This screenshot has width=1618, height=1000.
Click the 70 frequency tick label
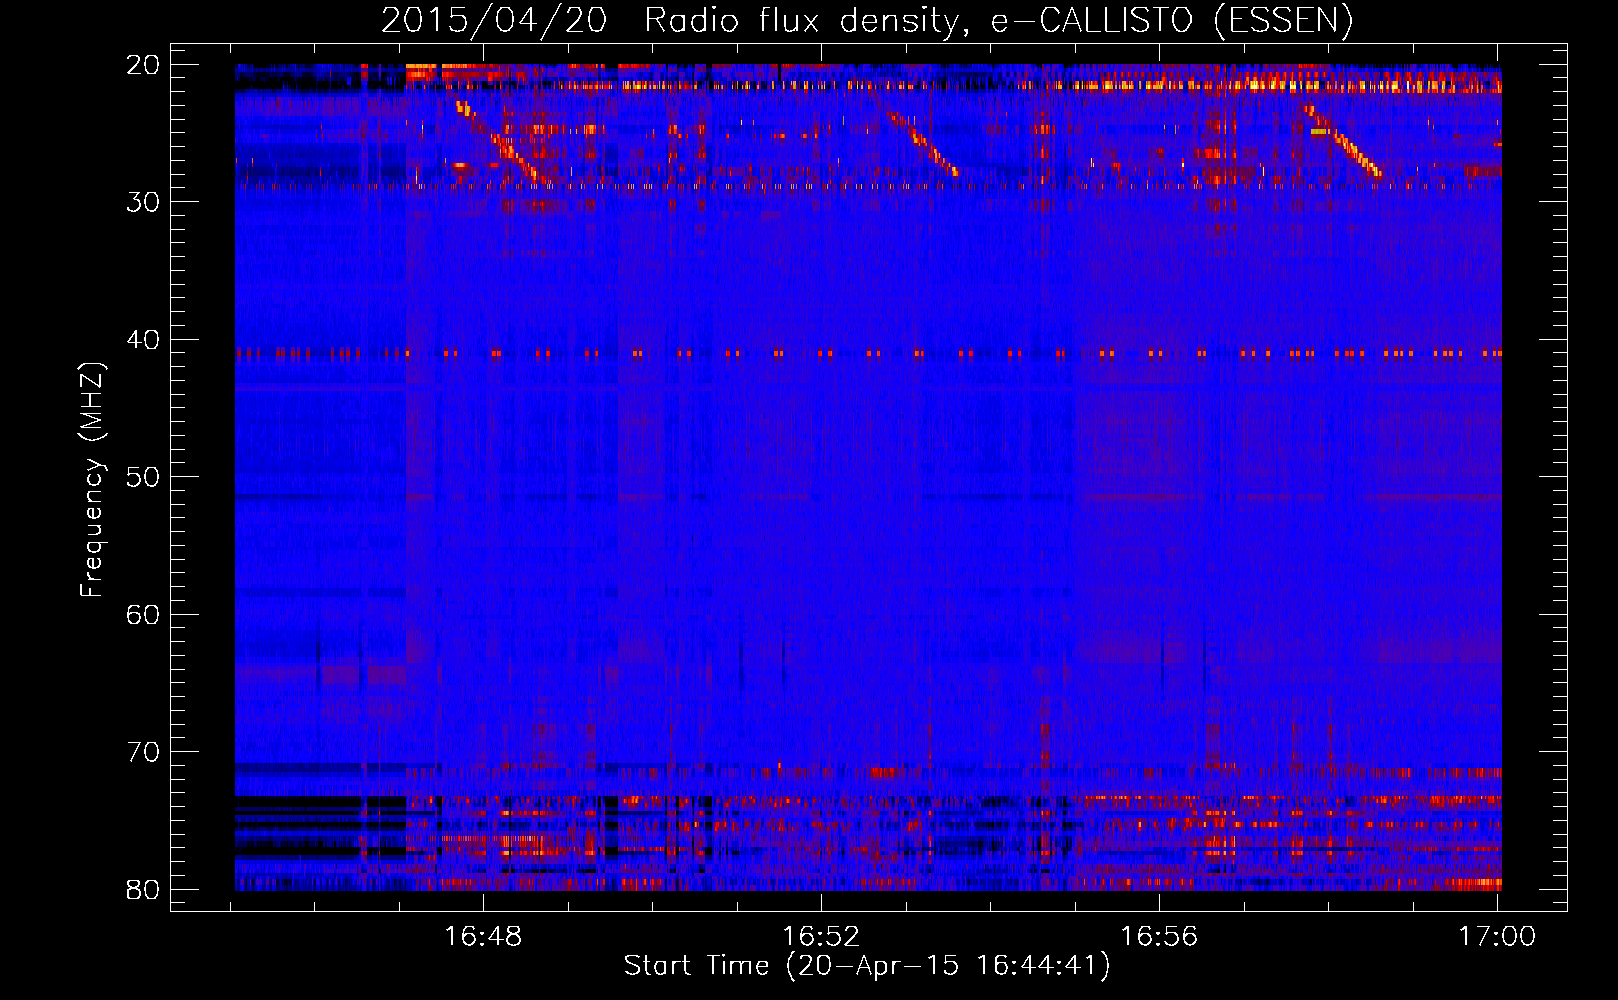(x=143, y=752)
